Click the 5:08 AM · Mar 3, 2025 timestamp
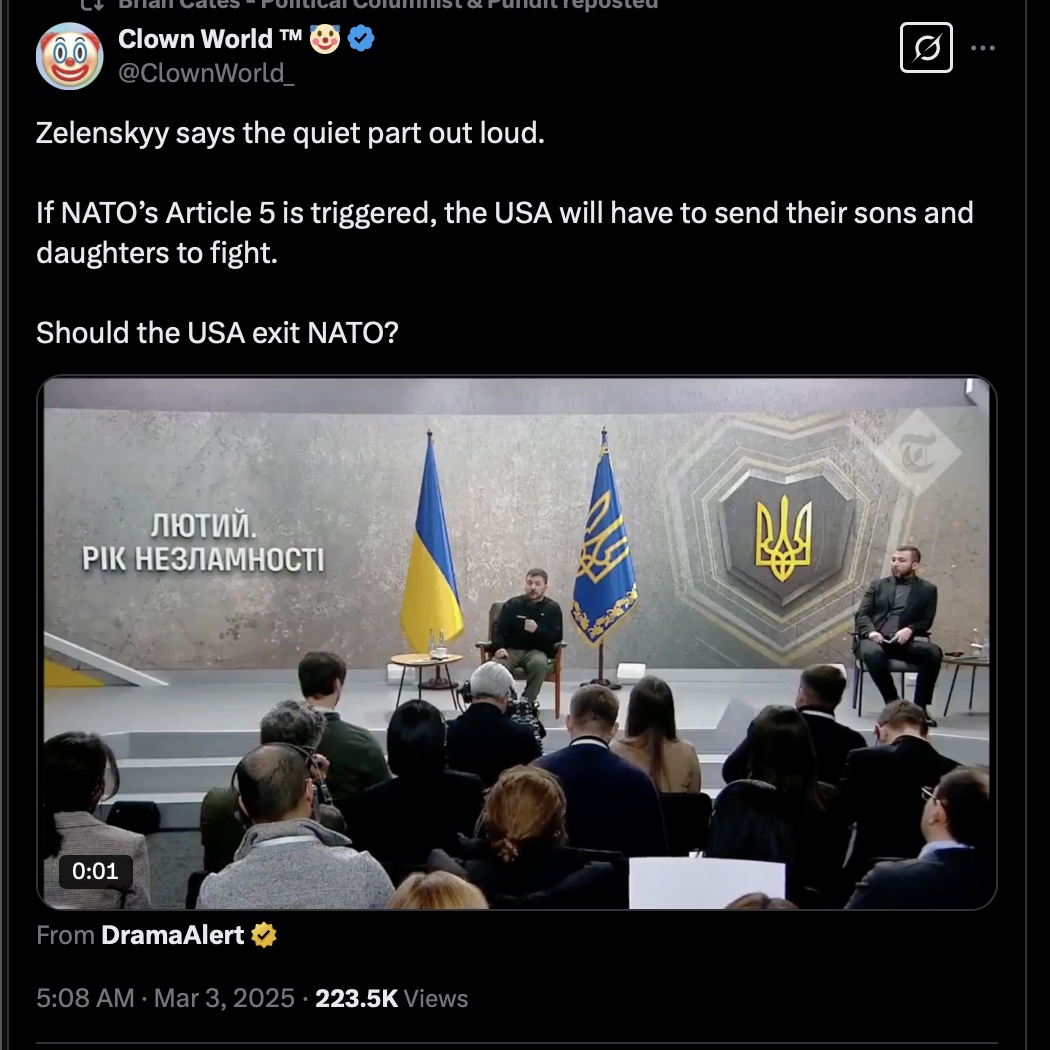1050x1050 pixels. (165, 998)
